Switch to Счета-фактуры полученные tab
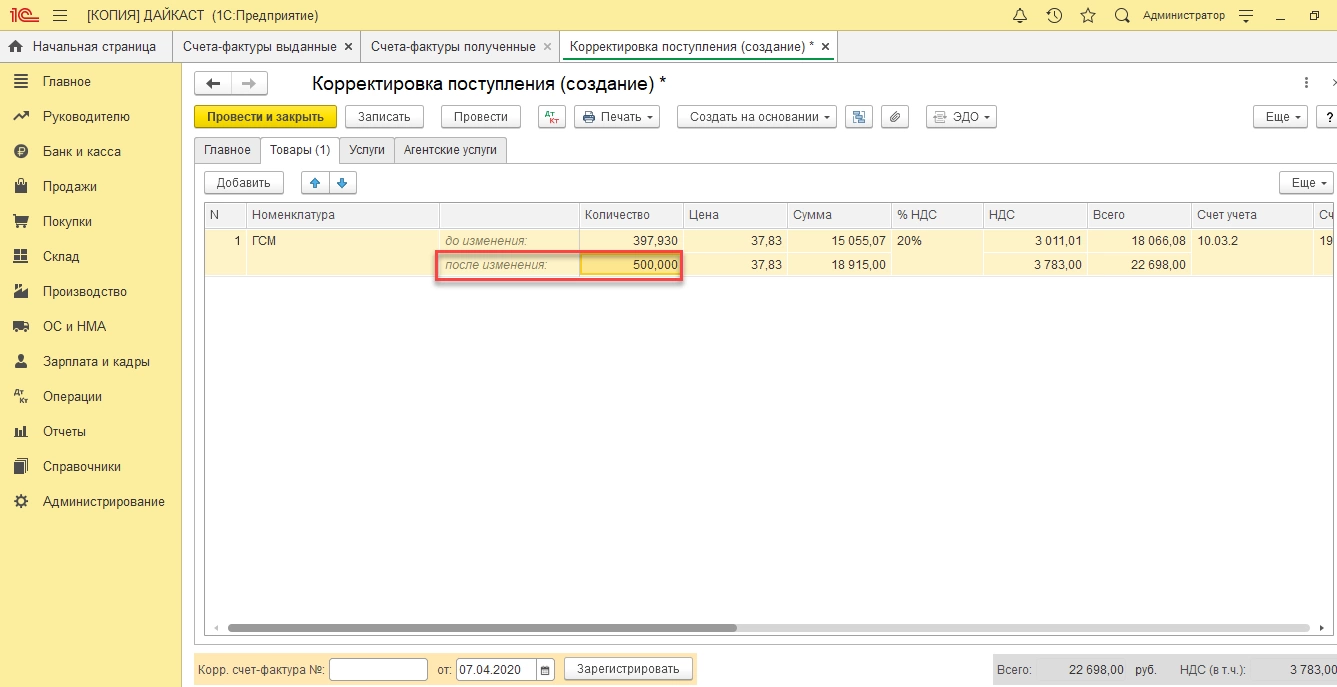 click(x=453, y=47)
